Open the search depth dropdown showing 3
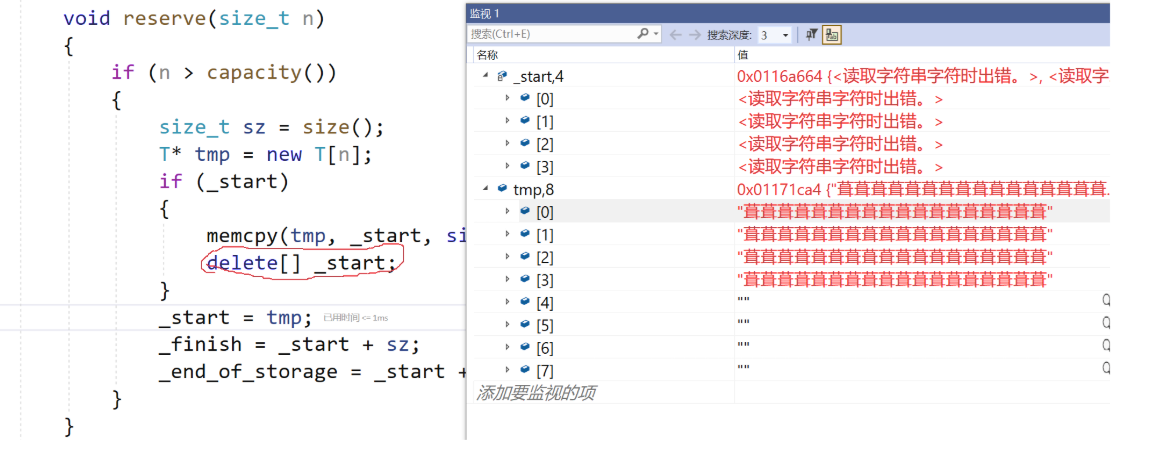The image size is (1159, 459). [785, 35]
